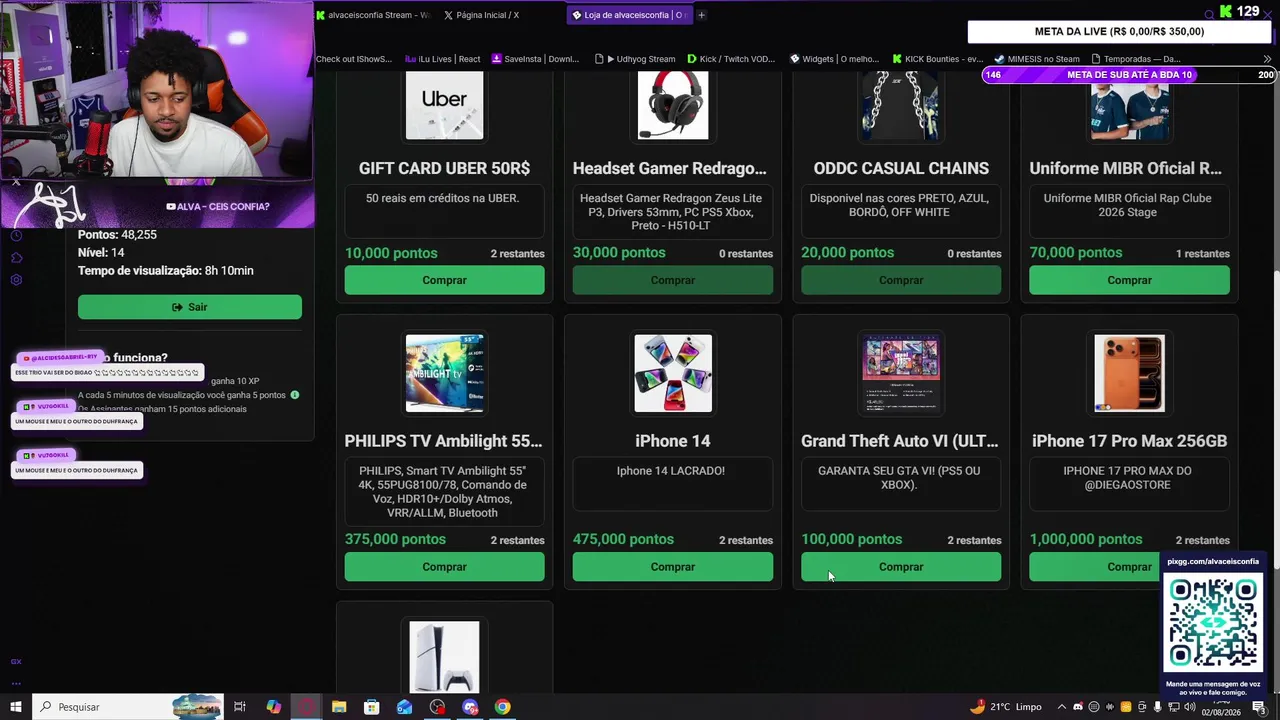Select the Loja de alvaceisconfia tab

628,15
